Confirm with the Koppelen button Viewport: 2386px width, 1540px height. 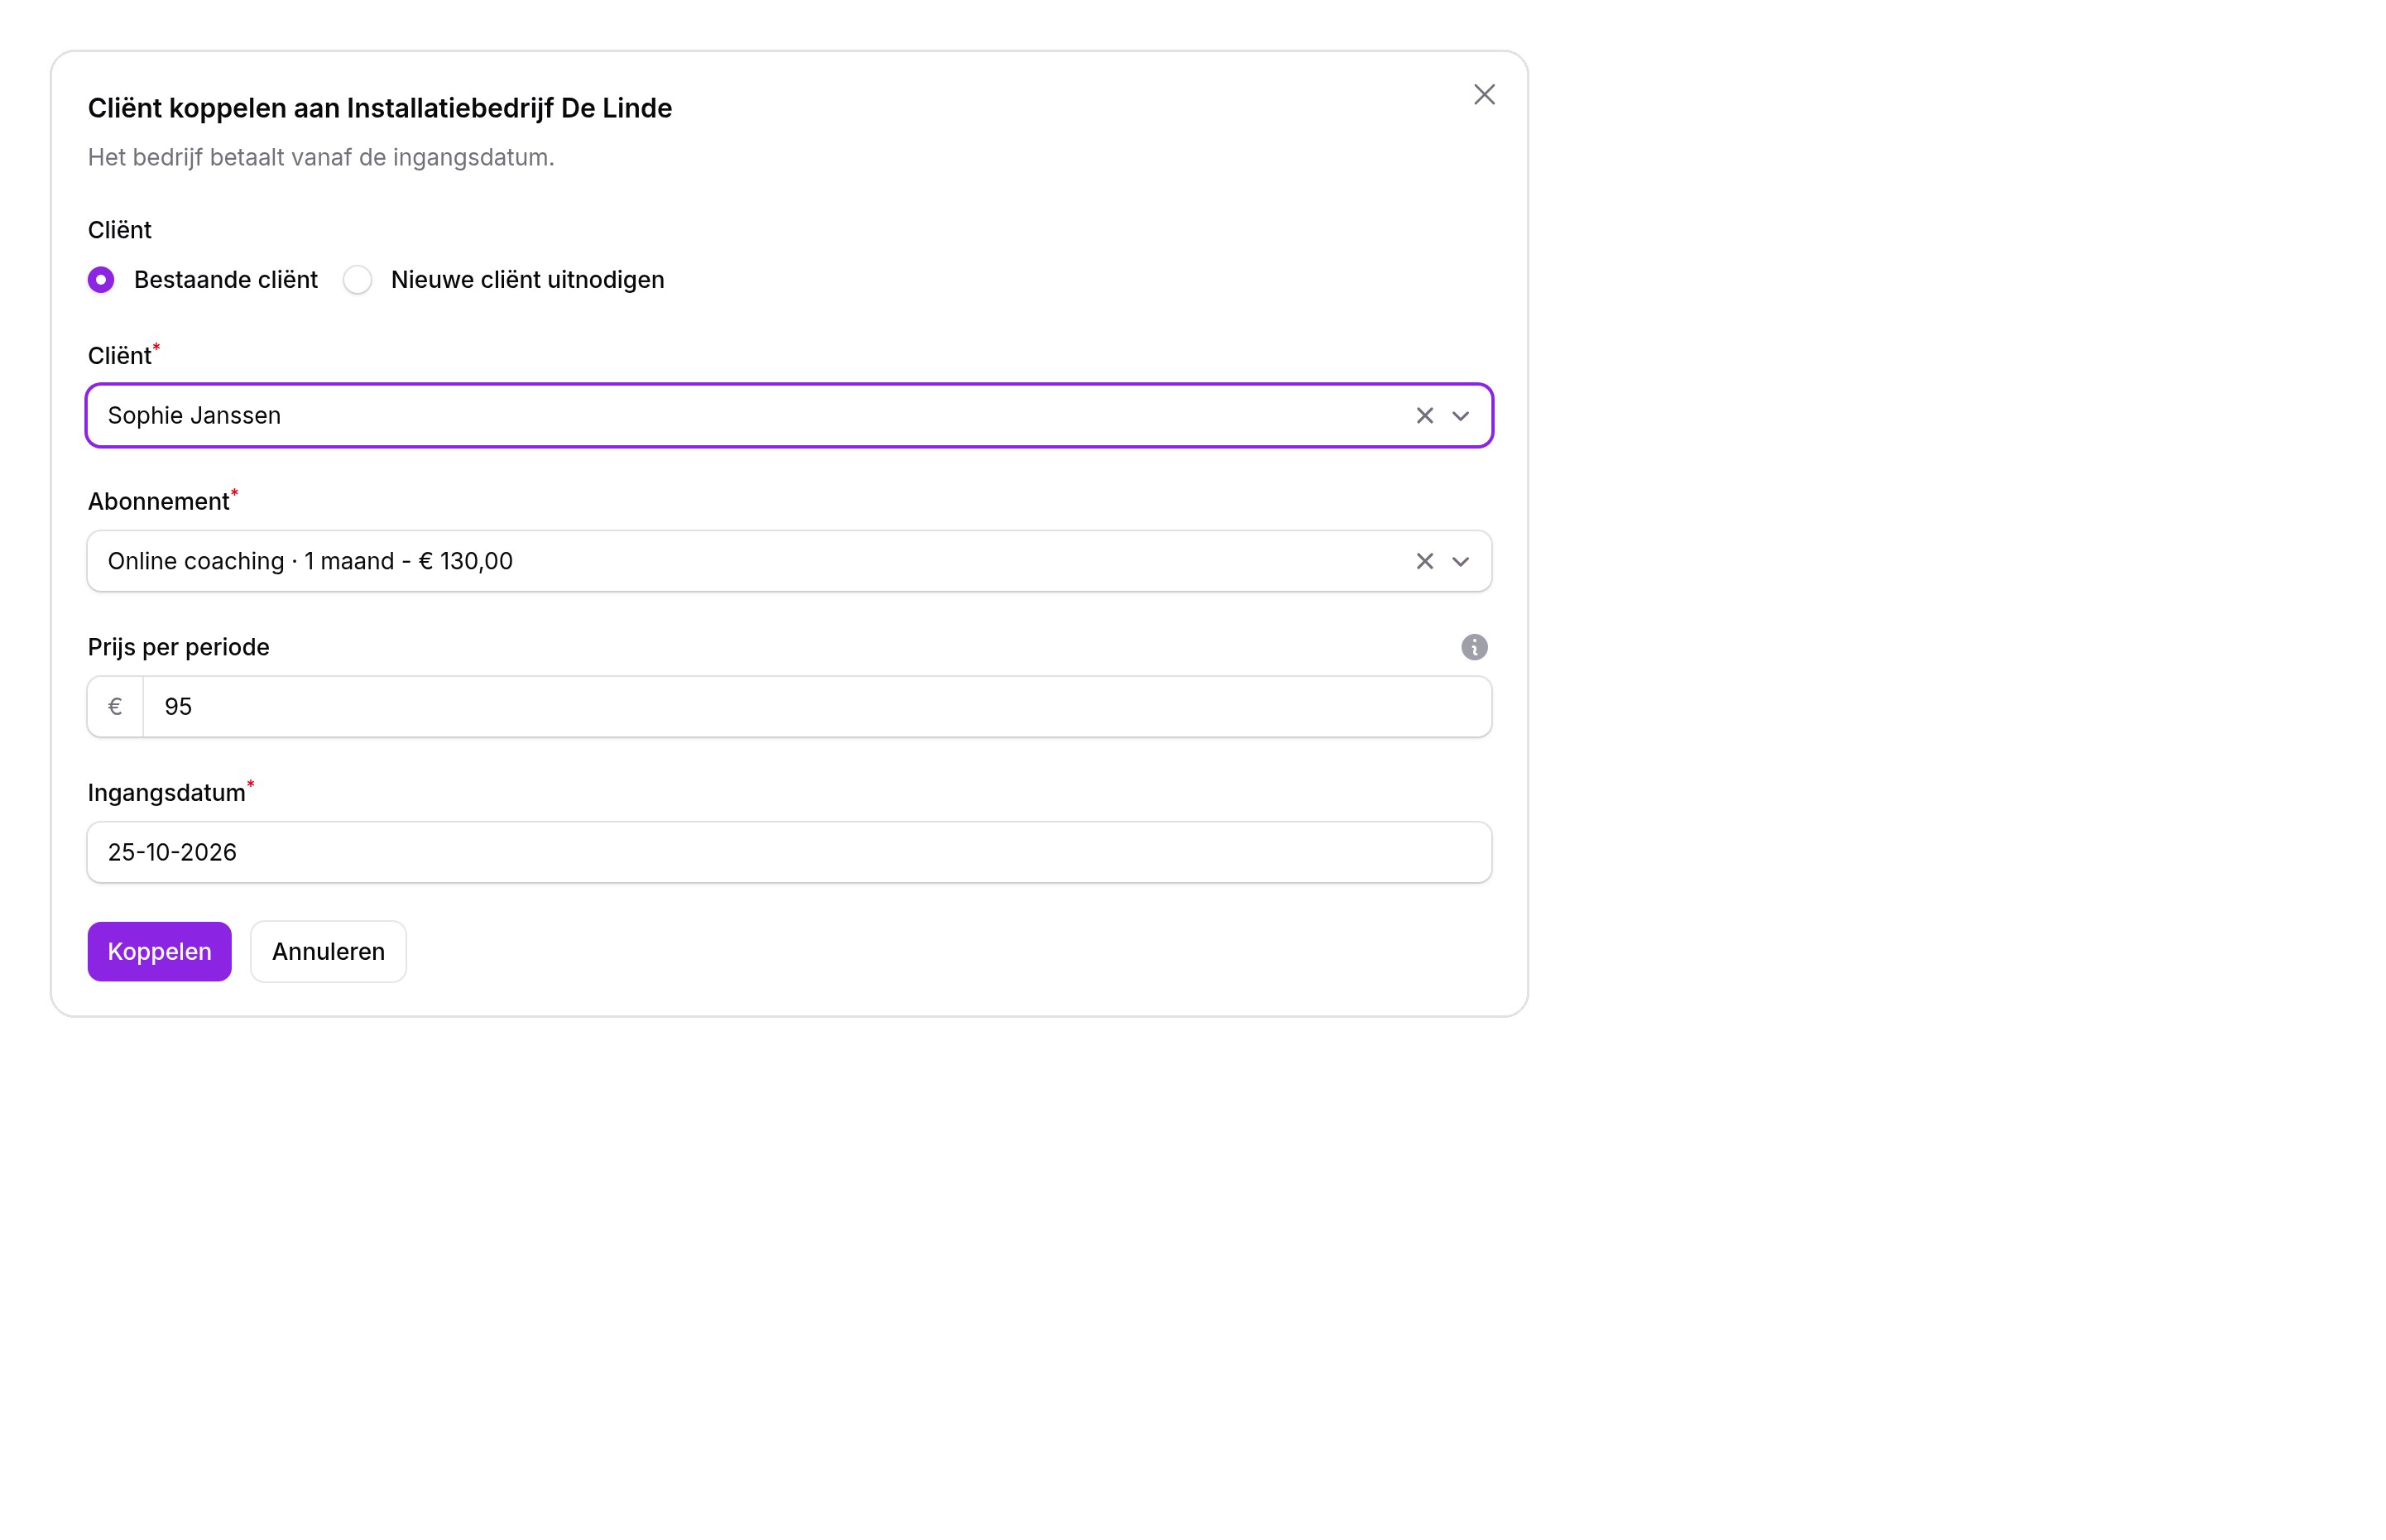(x=159, y=951)
